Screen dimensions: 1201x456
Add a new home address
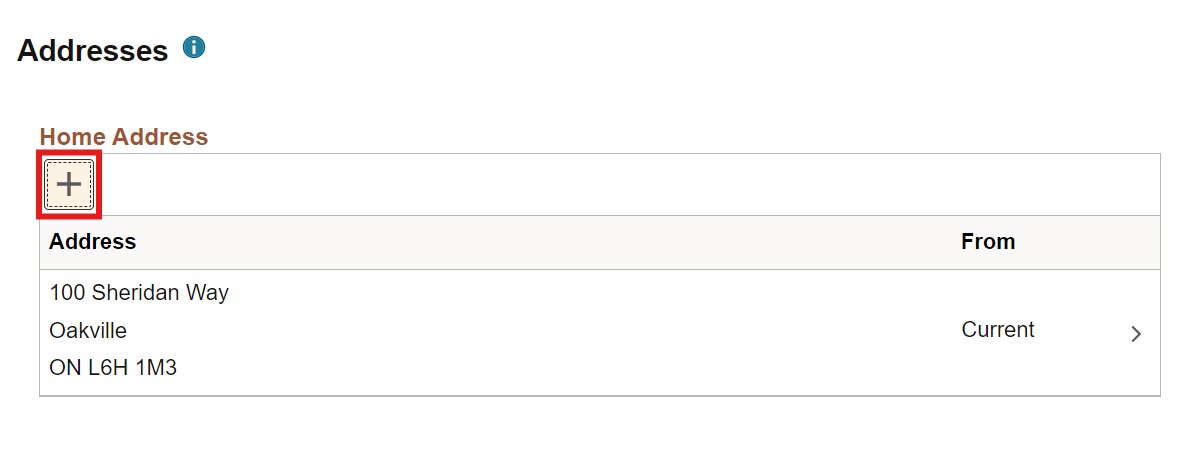pyautogui.click(x=69, y=184)
